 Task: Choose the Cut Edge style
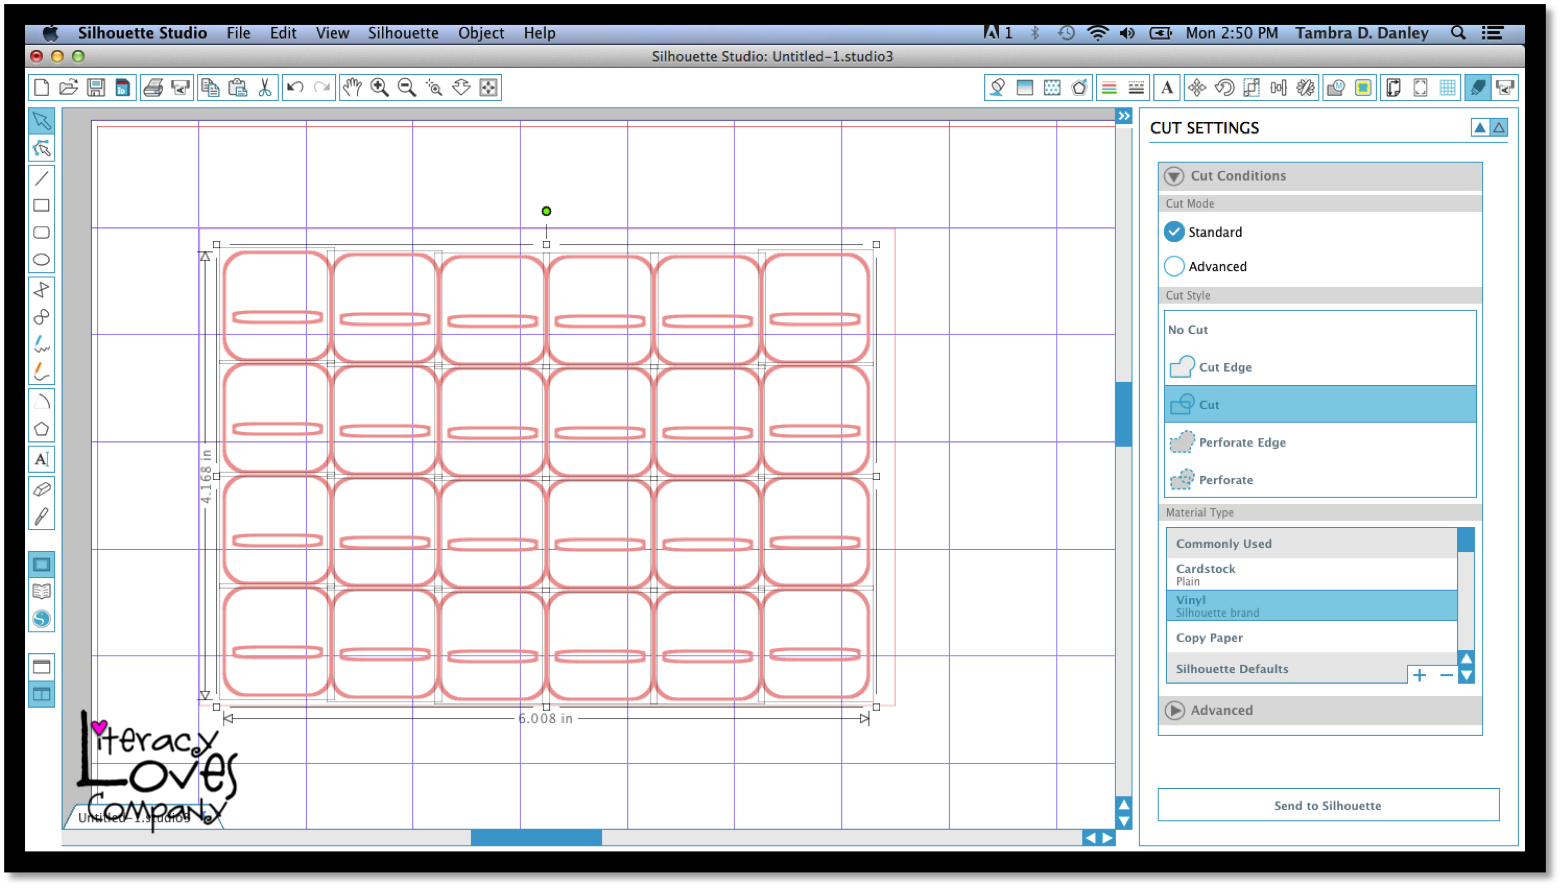[x=1321, y=367]
